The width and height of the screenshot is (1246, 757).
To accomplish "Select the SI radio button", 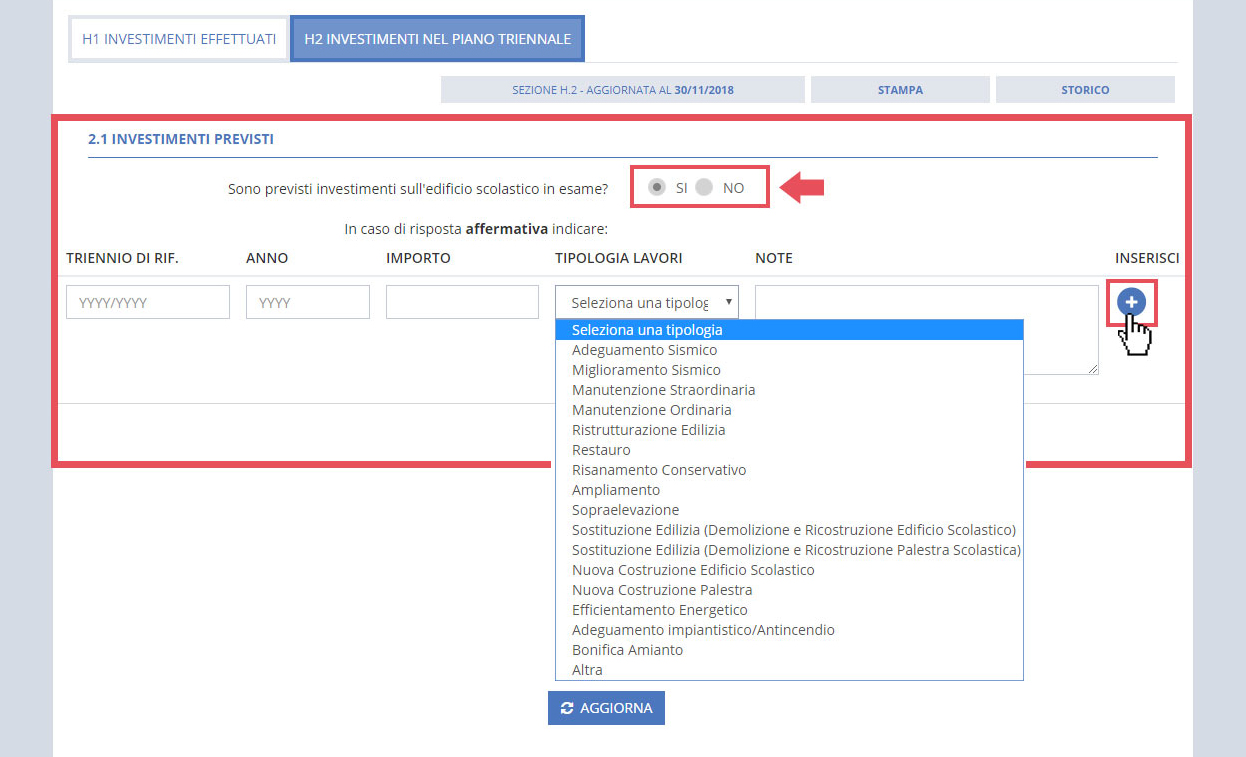I will click(657, 187).
